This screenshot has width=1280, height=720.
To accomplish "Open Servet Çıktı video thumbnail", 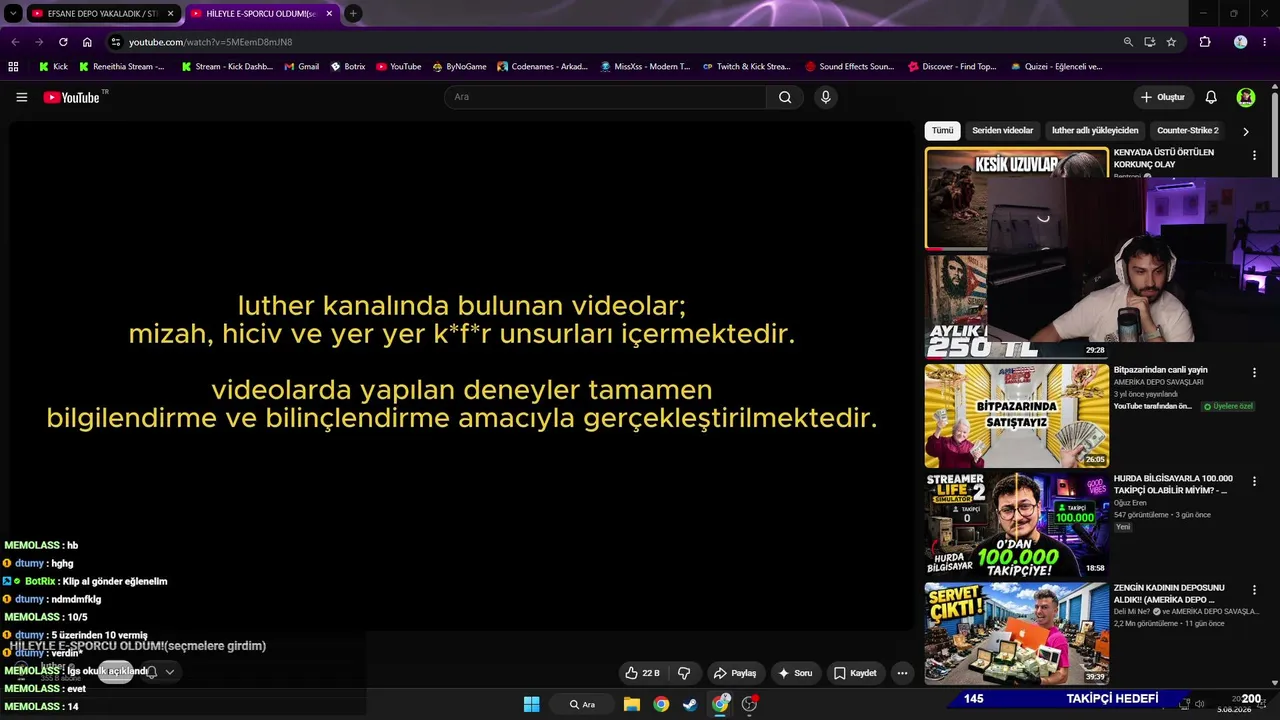I will [1017, 634].
